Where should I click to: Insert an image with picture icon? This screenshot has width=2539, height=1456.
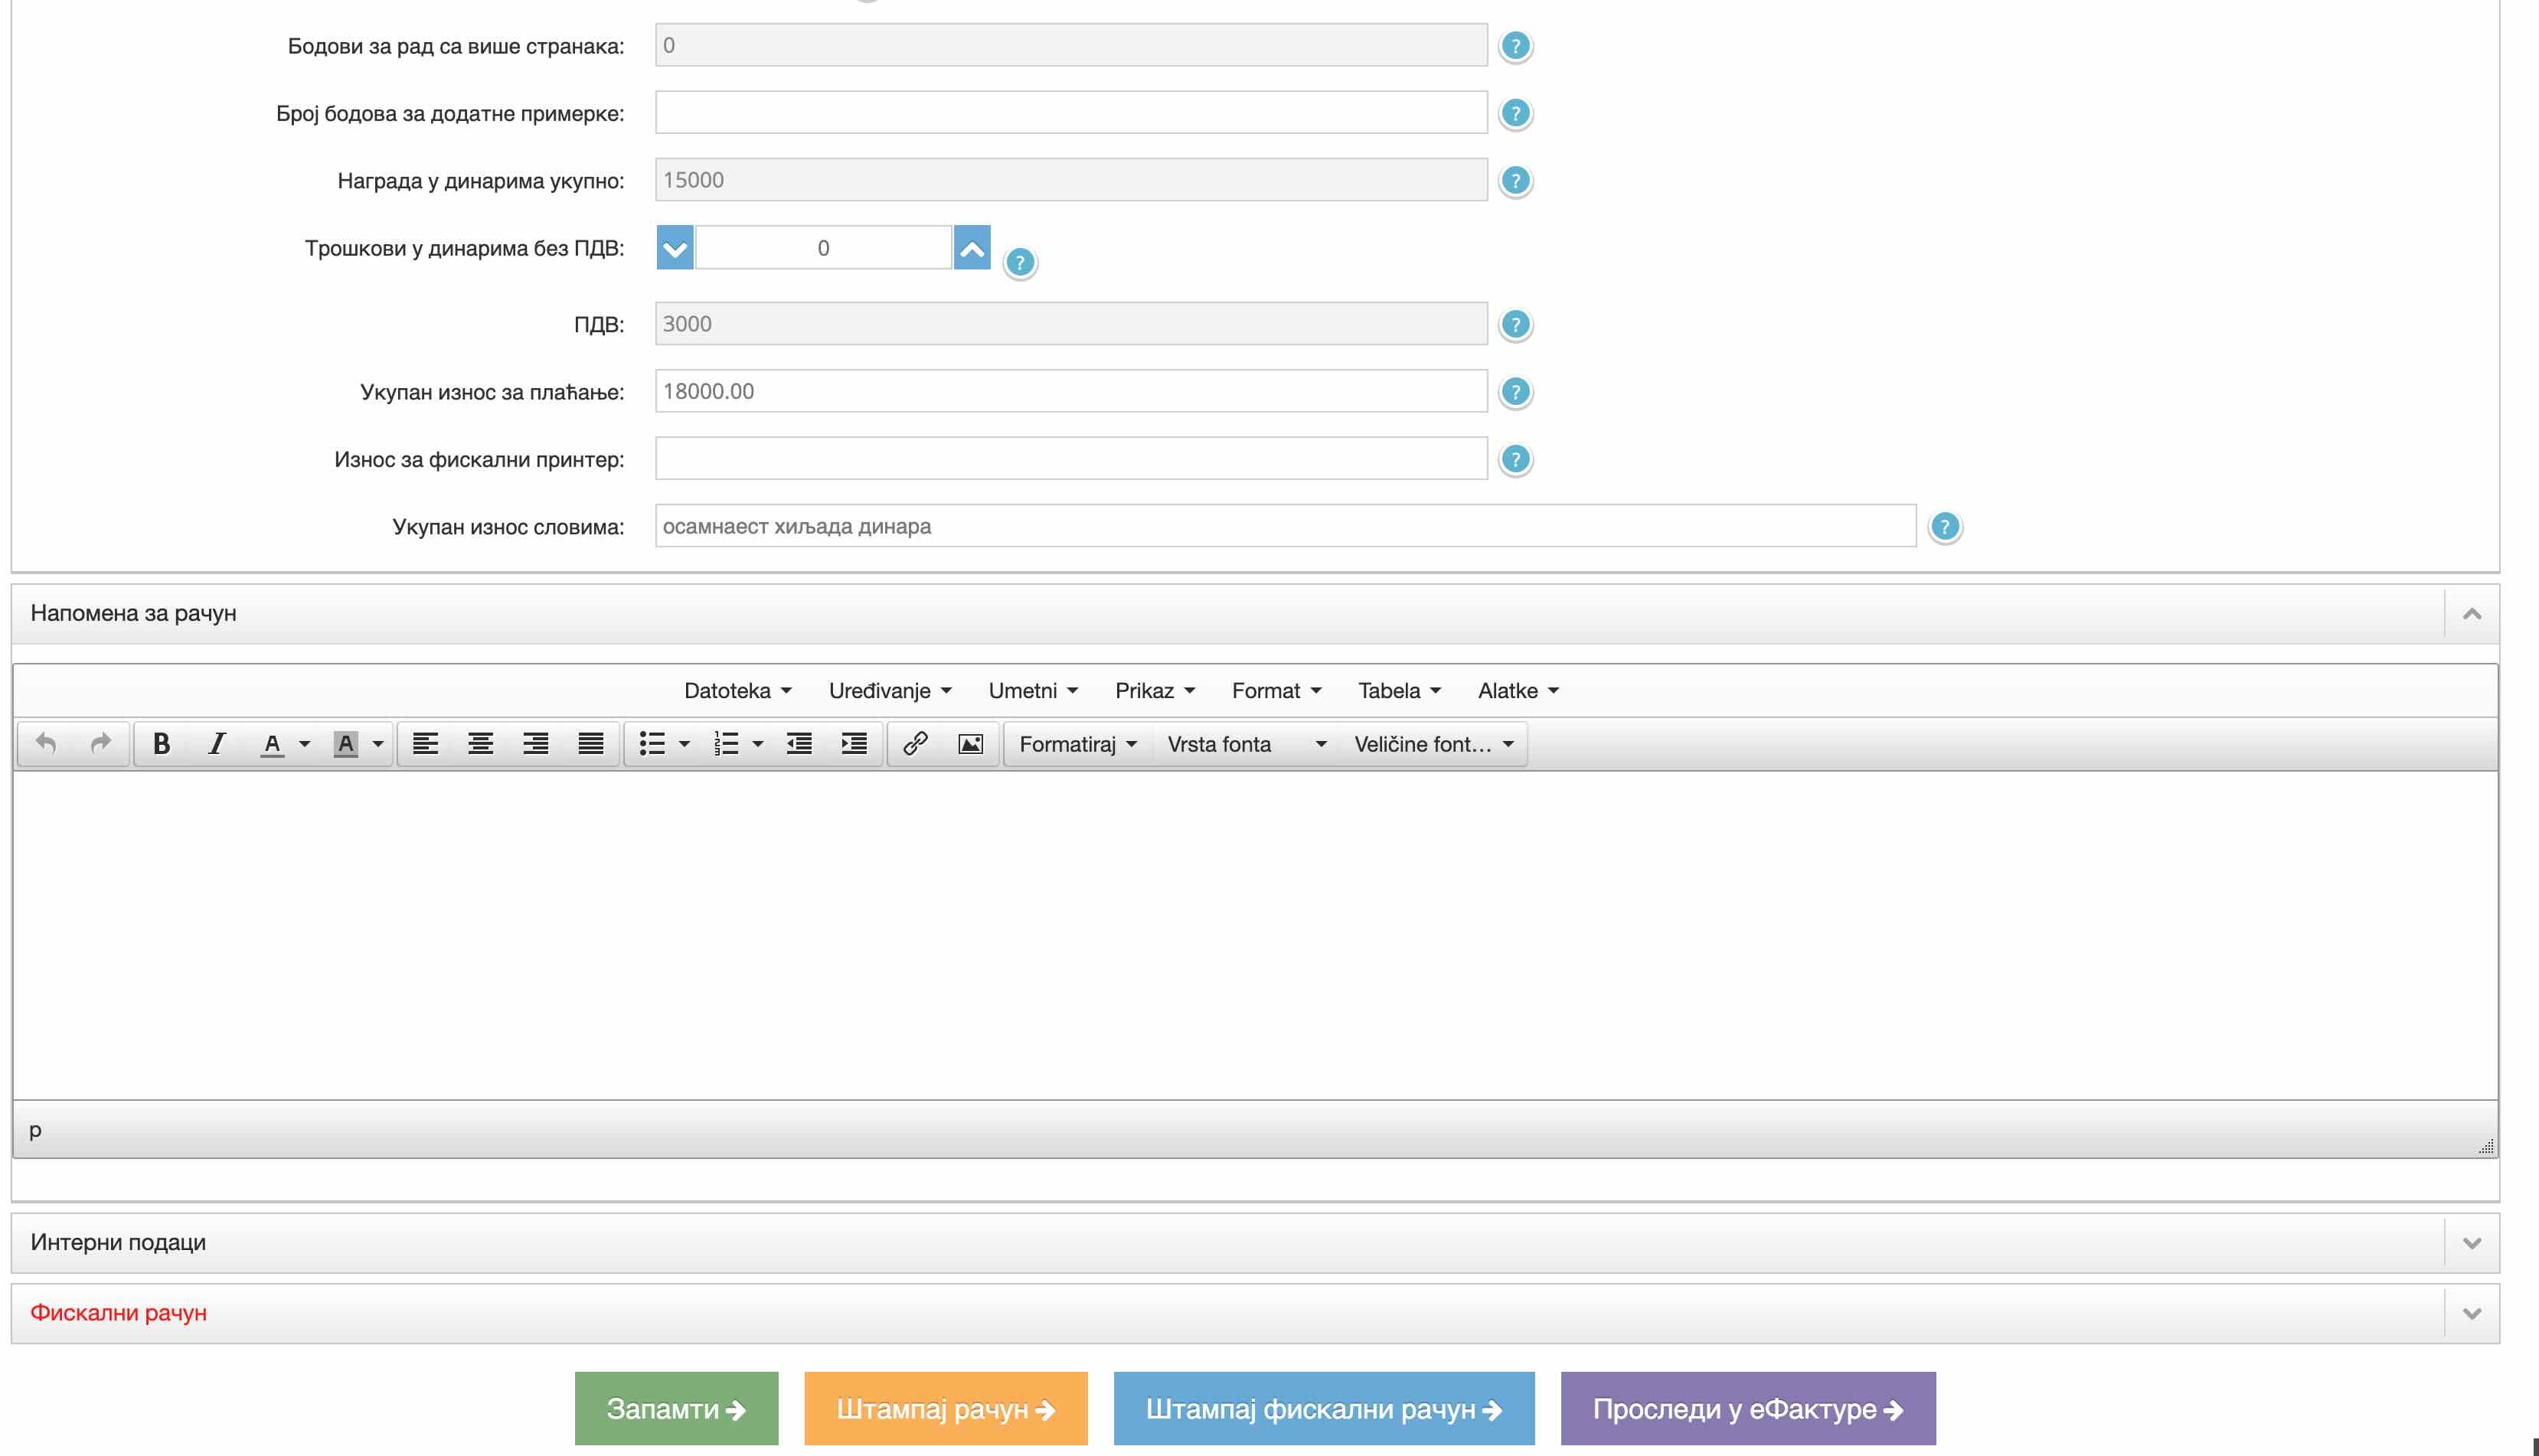tap(970, 744)
